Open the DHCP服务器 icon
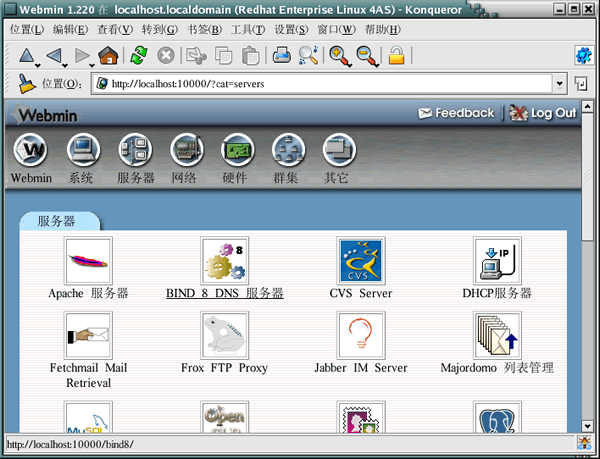Screen dimensions: 600x459 497,260
